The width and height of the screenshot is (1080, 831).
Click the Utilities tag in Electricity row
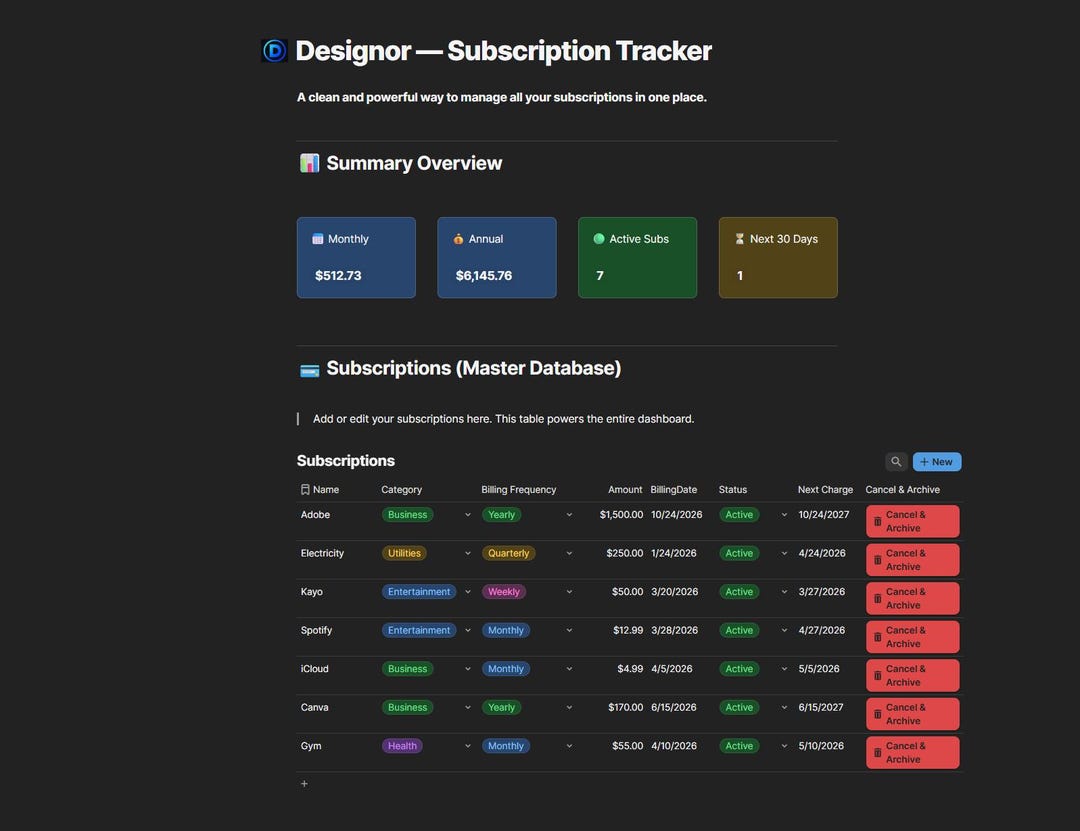404,553
